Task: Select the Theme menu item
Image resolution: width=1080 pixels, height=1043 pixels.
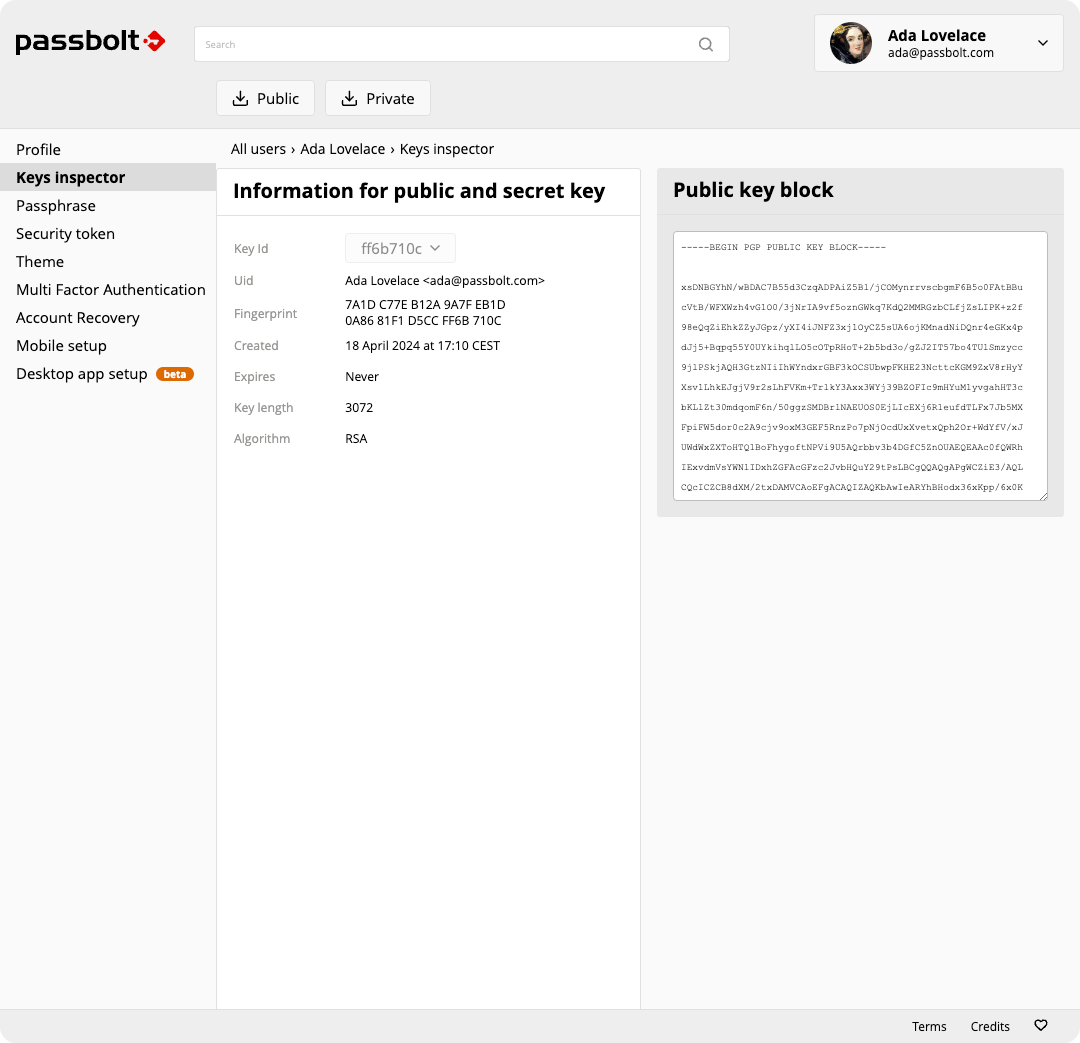Action: click(40, 262)
